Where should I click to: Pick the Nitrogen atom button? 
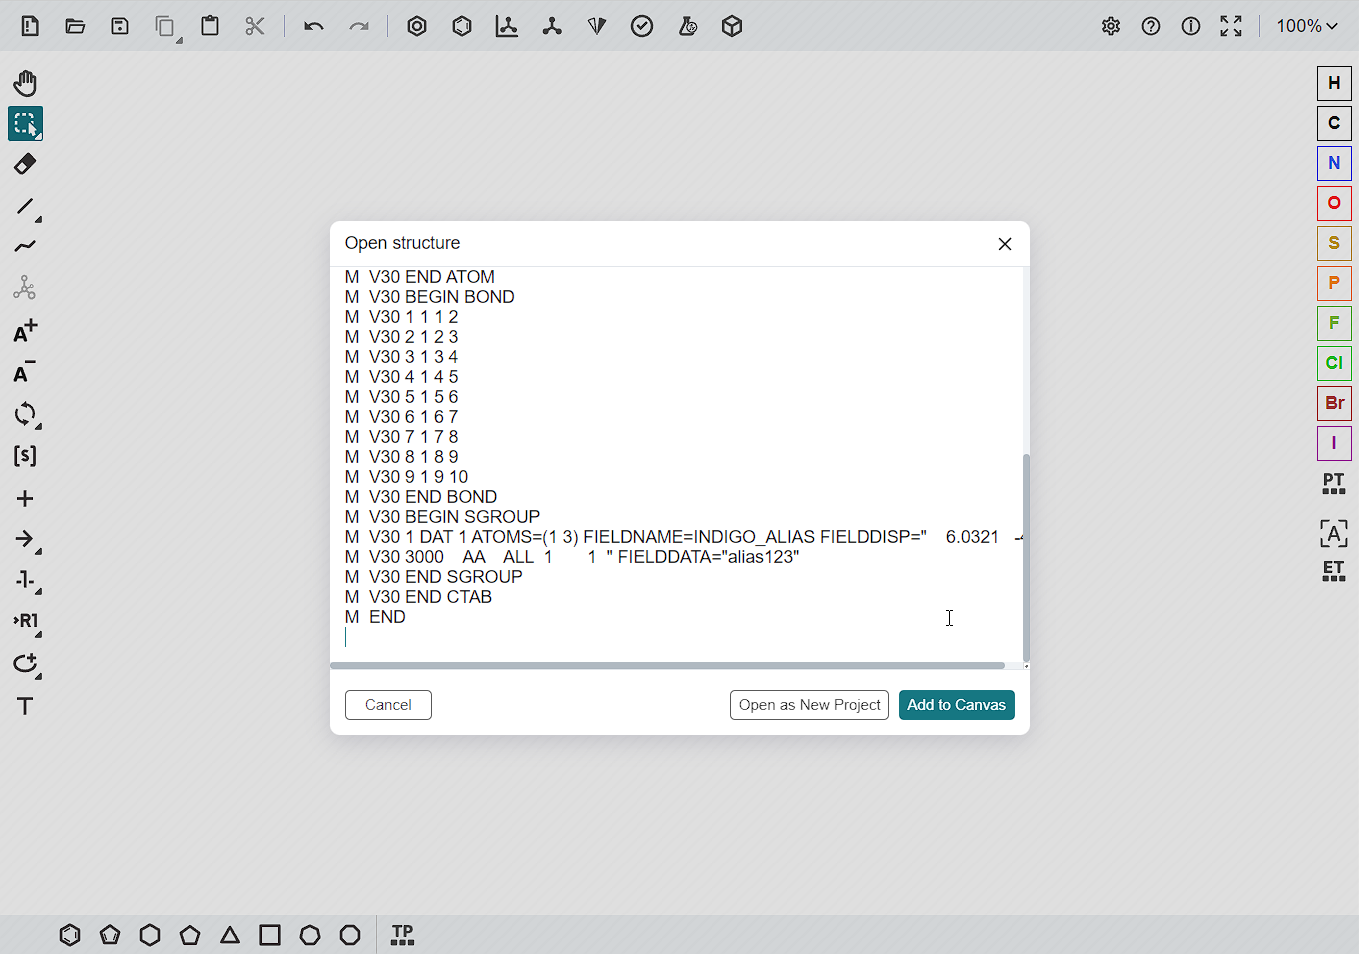pyautogui.click(x=1334, y=163)
